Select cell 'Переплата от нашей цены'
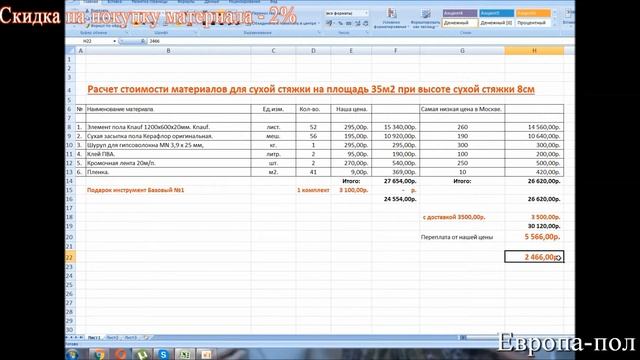 [x=462, y=237]
